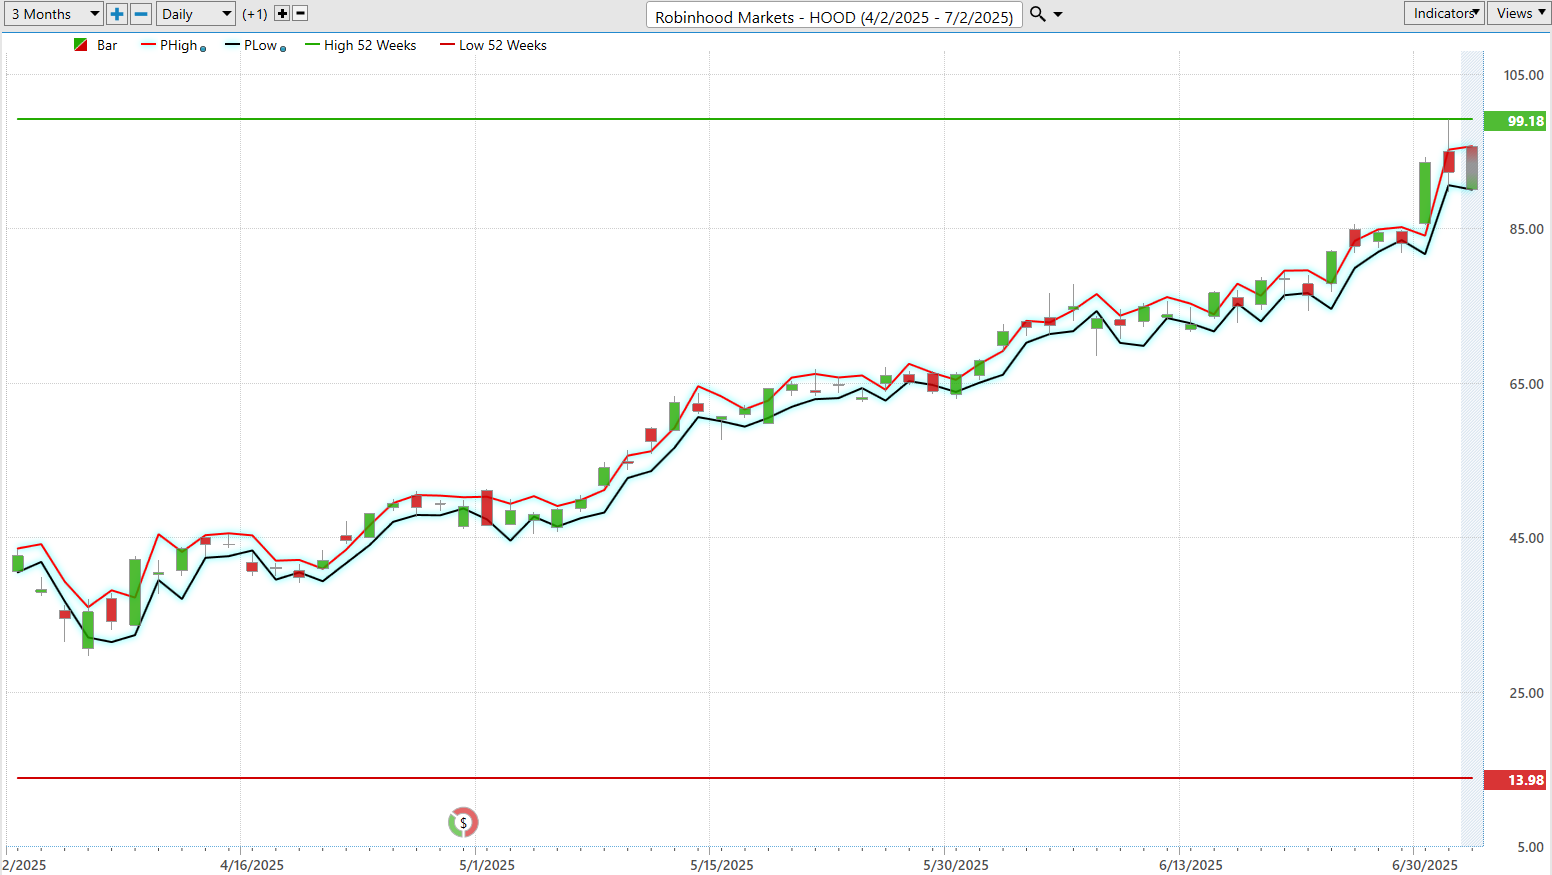Expand the arrow next to search icon

pyautogui.click(x=1058, y=15)
